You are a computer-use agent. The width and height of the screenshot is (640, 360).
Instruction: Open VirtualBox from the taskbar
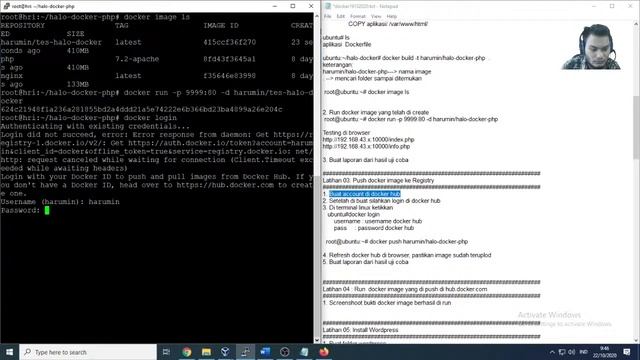pos(225,352)
